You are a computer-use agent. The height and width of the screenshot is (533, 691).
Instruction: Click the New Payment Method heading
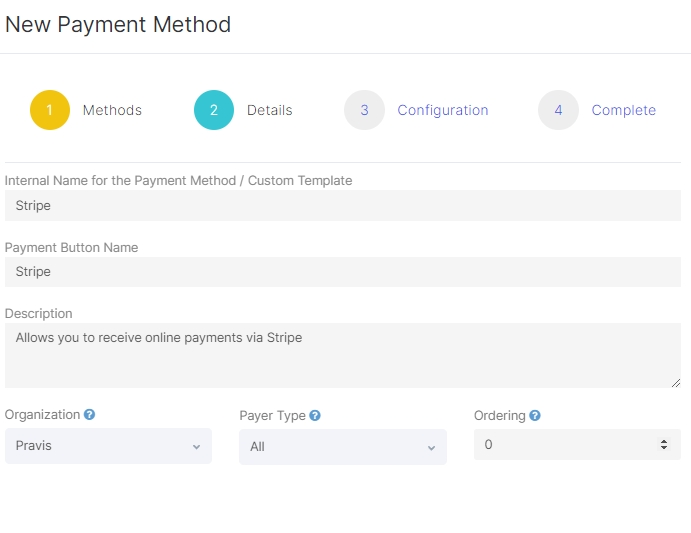click(x=118, y=25)
